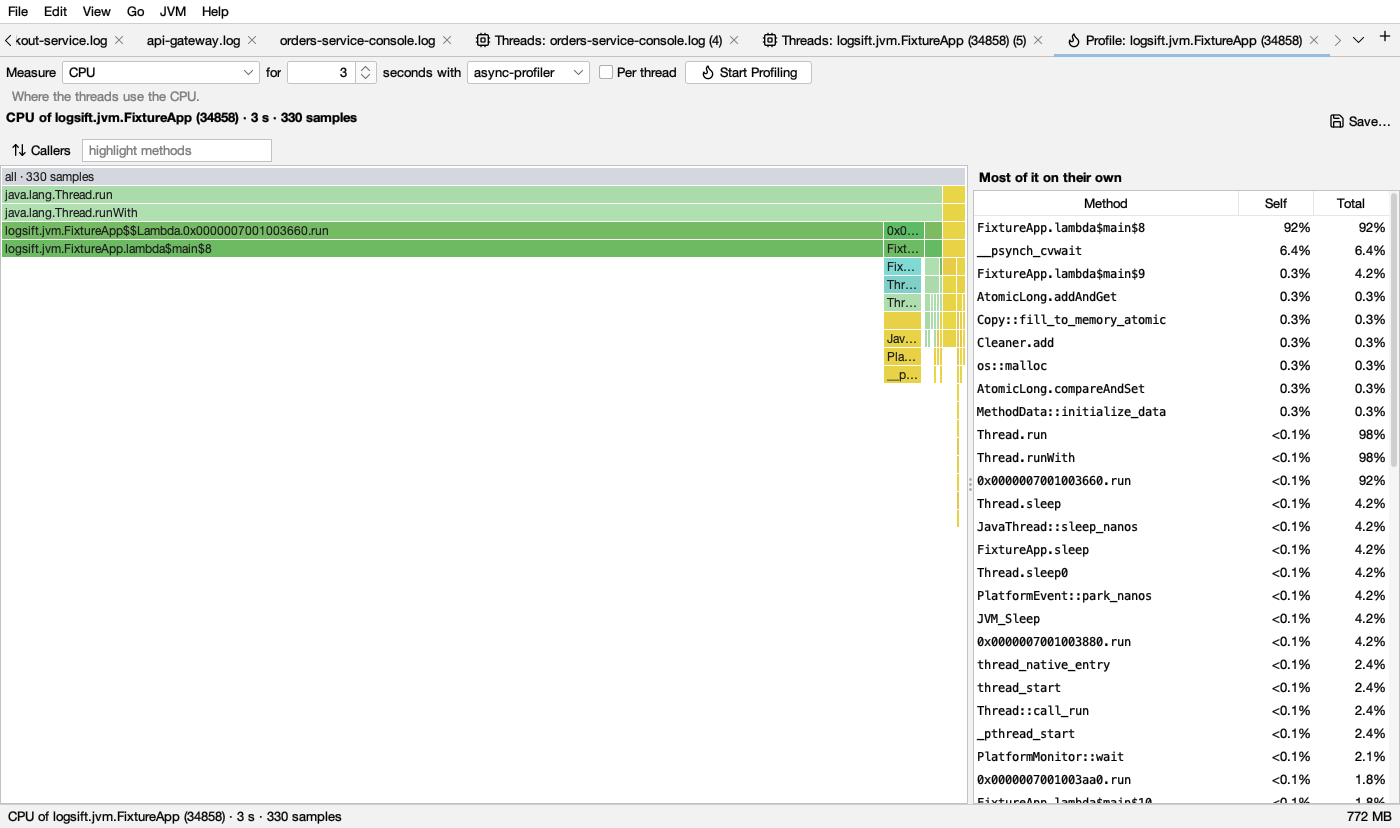Open the Threads: logsift.jvm.FixtureApp (5) tab
The image size is (1400, 828).
pos(903,40)
